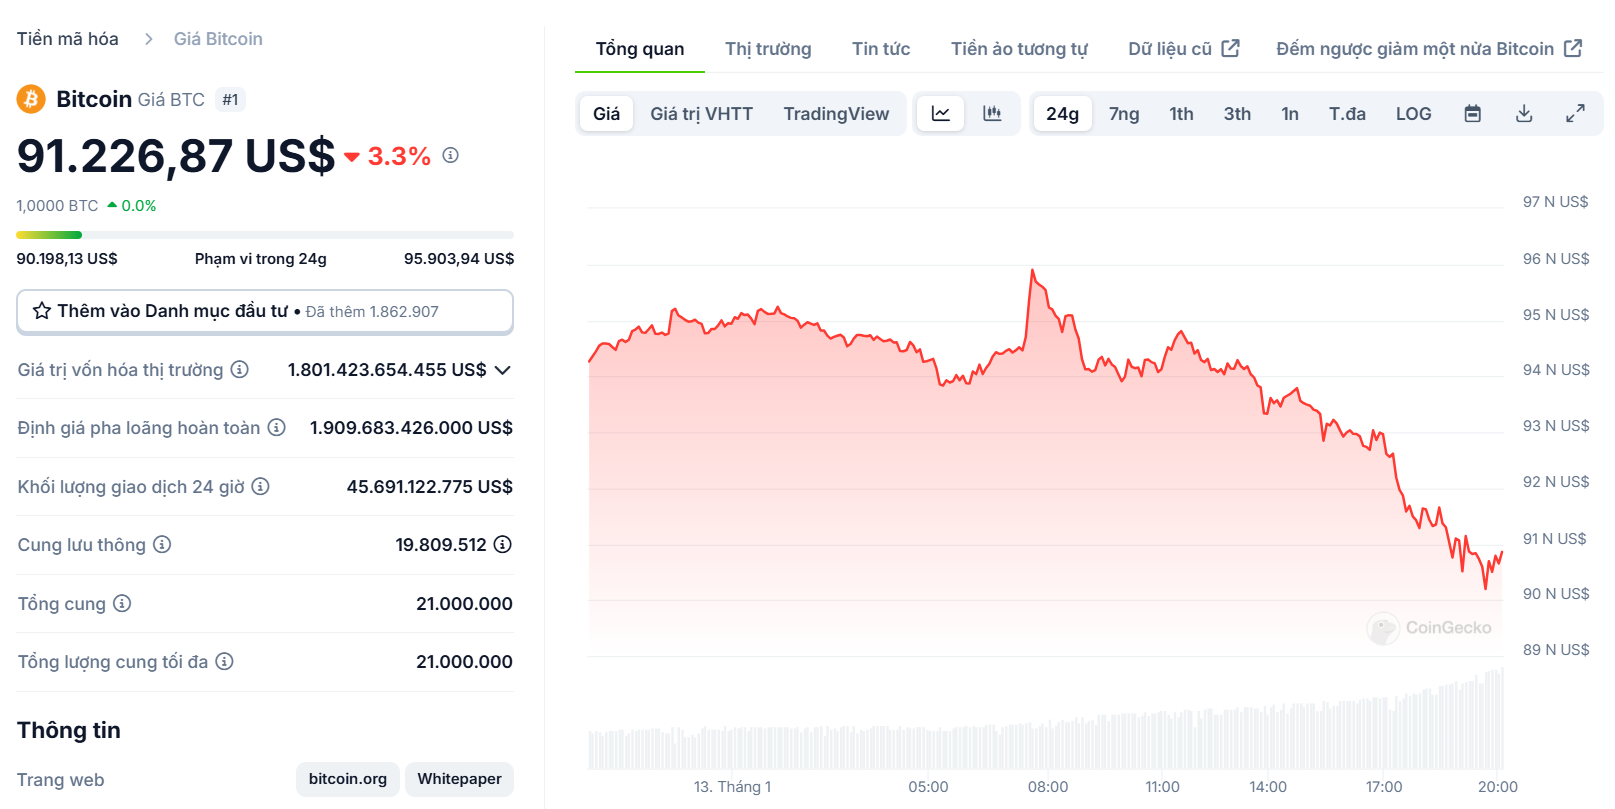The height and width of the screenshot is (809, 1615).
Task: Open info icon for Định giá pha loãng hoàn toàn
Action: (x=277, y=427)
